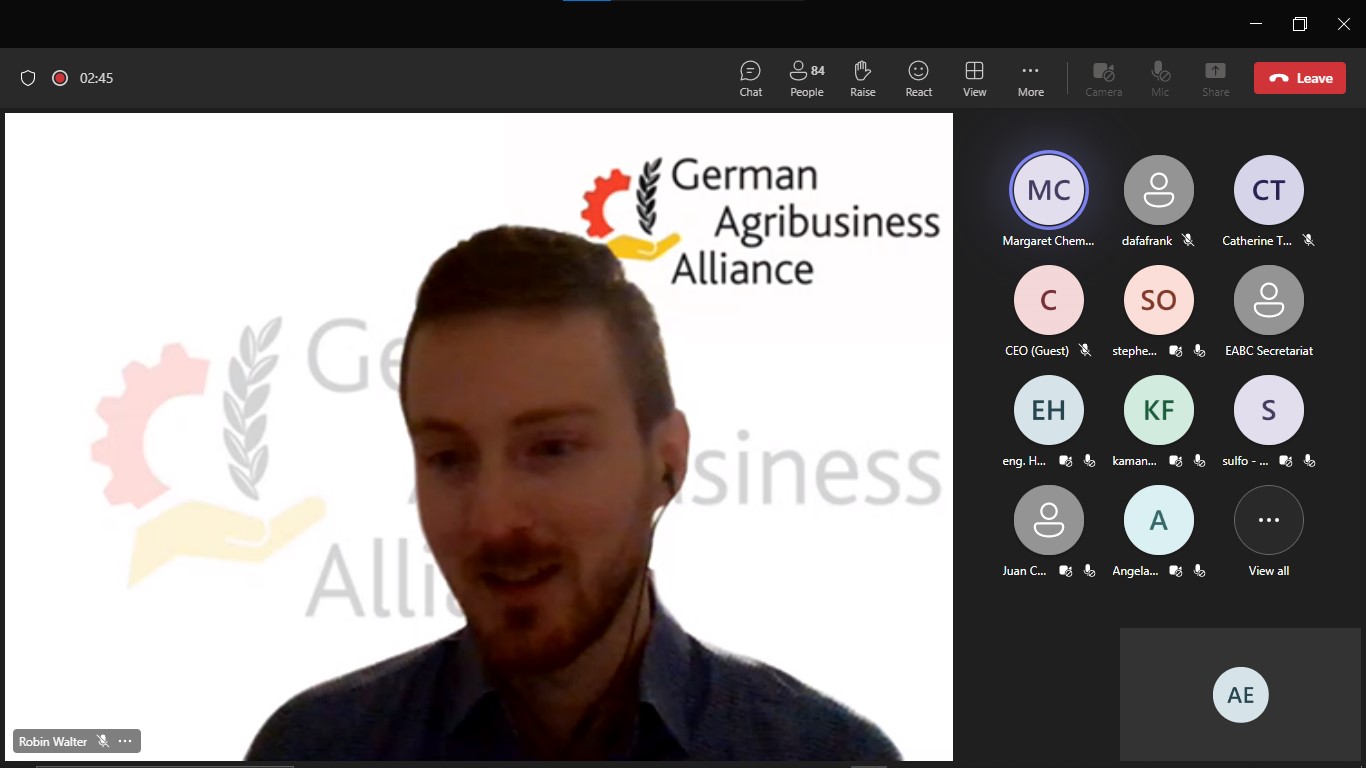The image size is (1366, 768).
Task: Click the Share content button
Action: click(x=1215, y=78)
